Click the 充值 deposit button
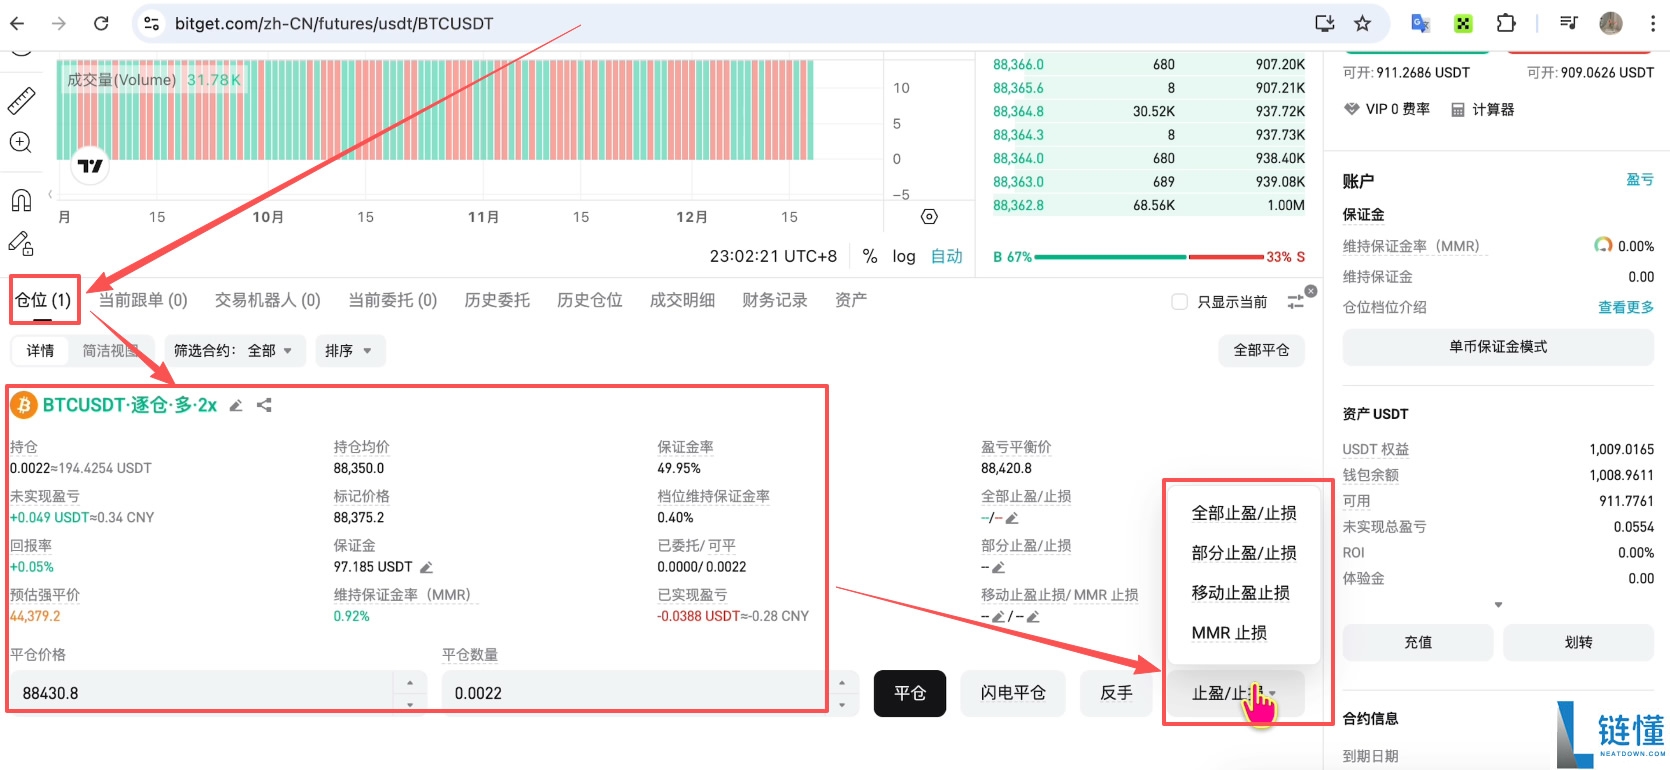The width and height of the screenshot is (1670, 770). click(x=1418, y=643)
